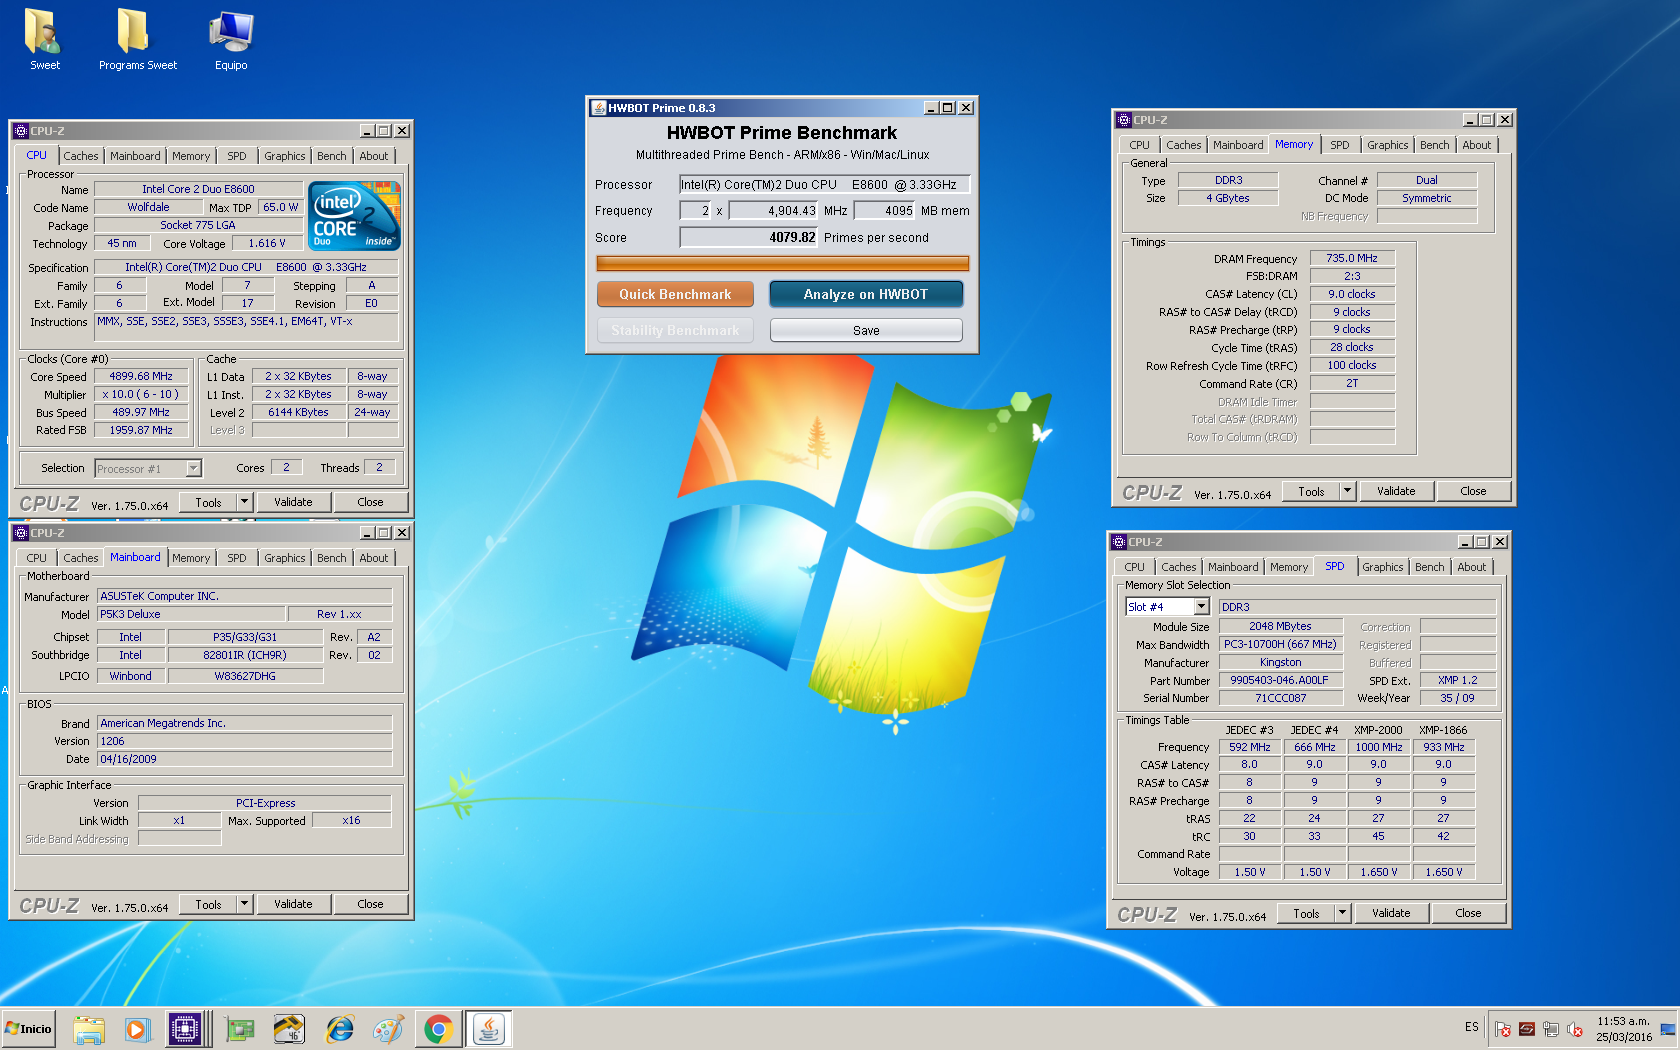This screenshot has width=1680, height=1050.
Task: Open the red AMD tray icon
Action: click(1527, 1029)
